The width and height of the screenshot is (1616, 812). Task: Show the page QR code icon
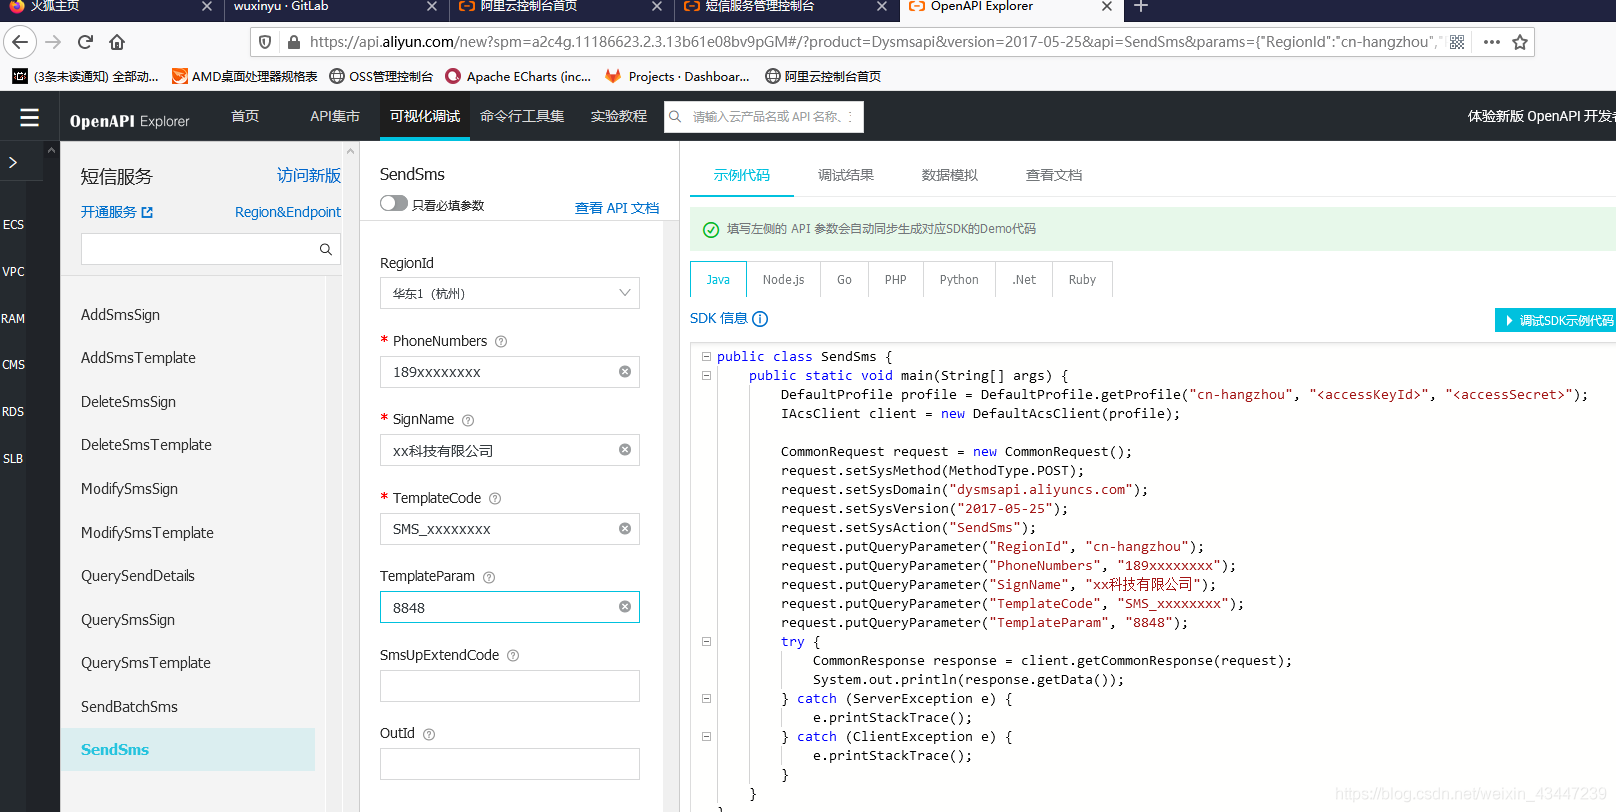pyautogui.click(x=1457, y=42)
